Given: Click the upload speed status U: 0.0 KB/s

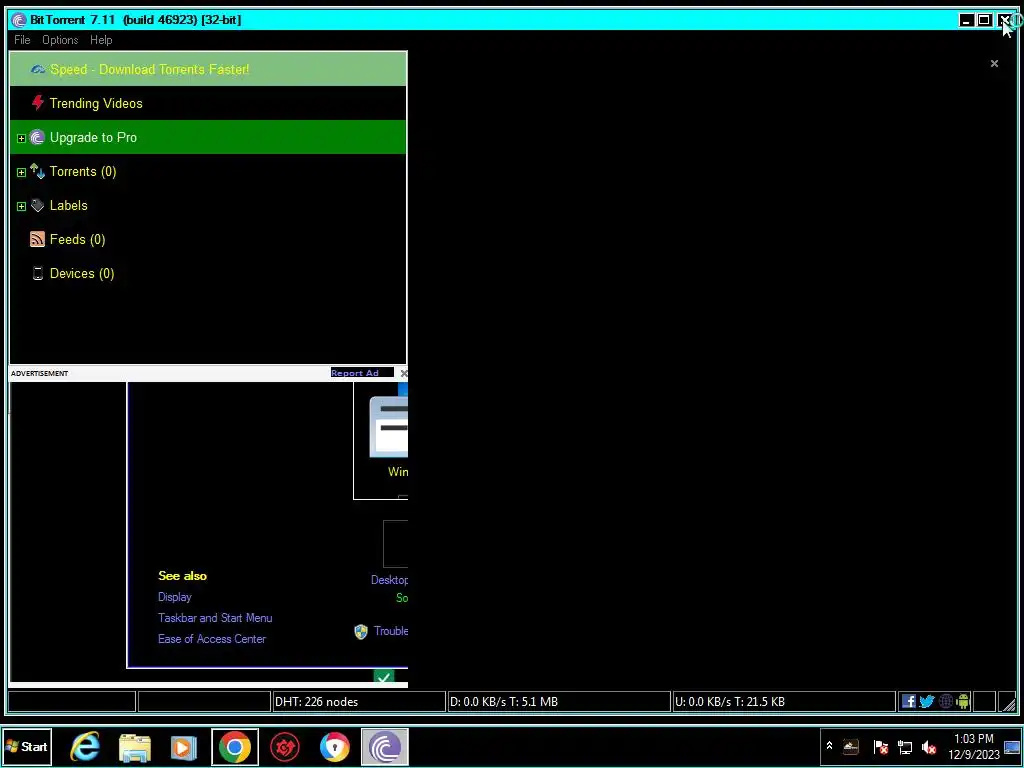Looking at the screenshot, I should tap(784, 701).
